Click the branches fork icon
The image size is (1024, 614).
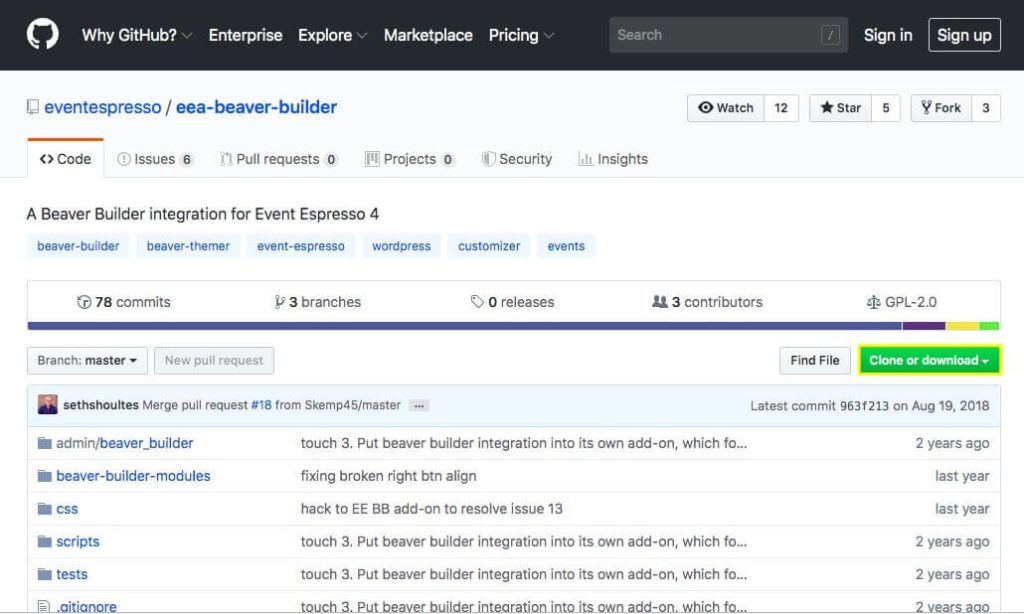(x=280, y=302)
